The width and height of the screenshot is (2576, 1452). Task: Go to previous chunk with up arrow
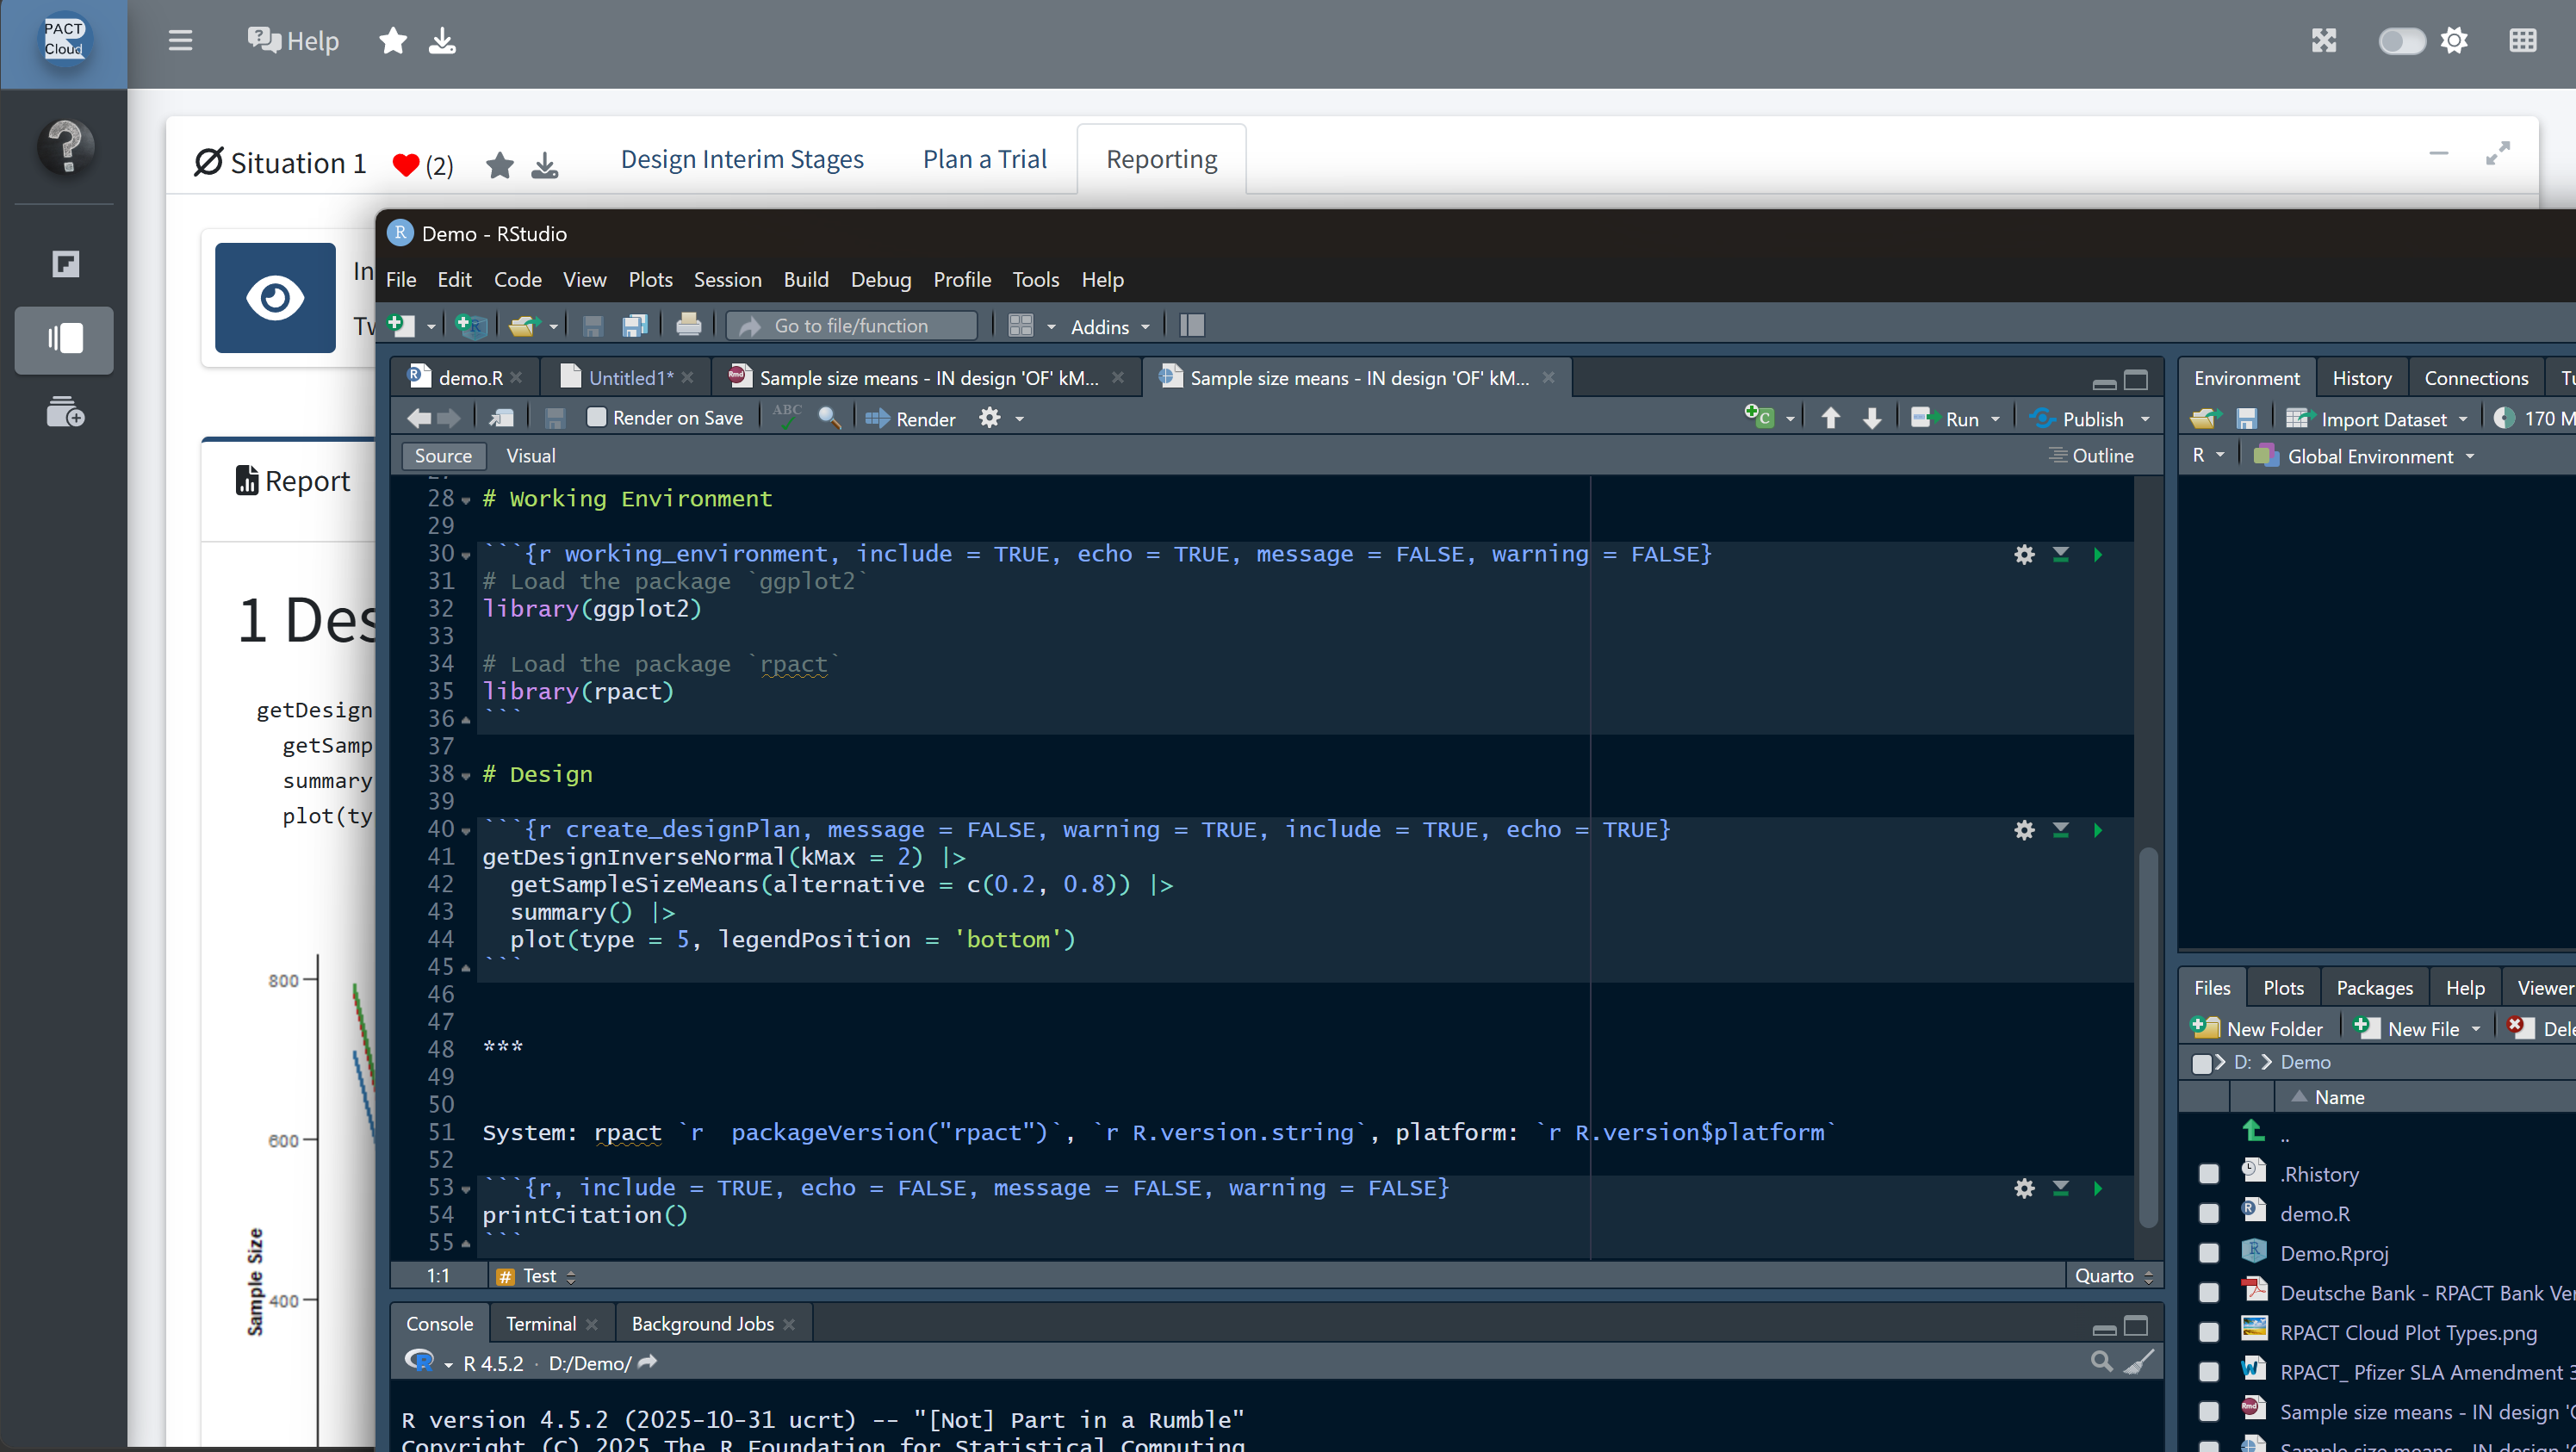pos(1830,418)
